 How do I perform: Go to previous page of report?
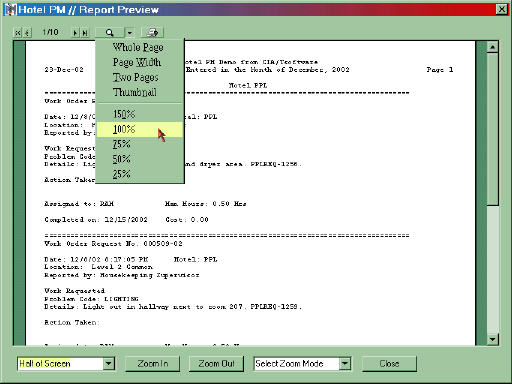[x=27, y=33]
